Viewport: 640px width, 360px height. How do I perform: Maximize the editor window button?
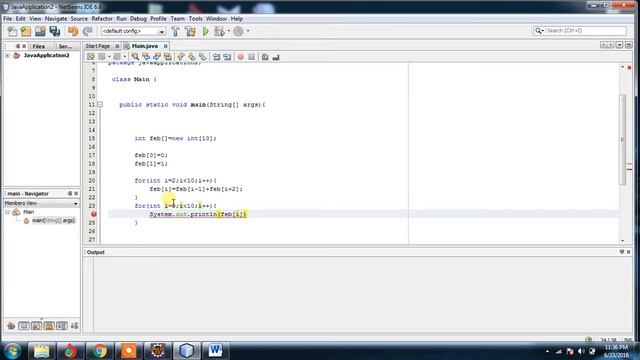click(629, 45)
